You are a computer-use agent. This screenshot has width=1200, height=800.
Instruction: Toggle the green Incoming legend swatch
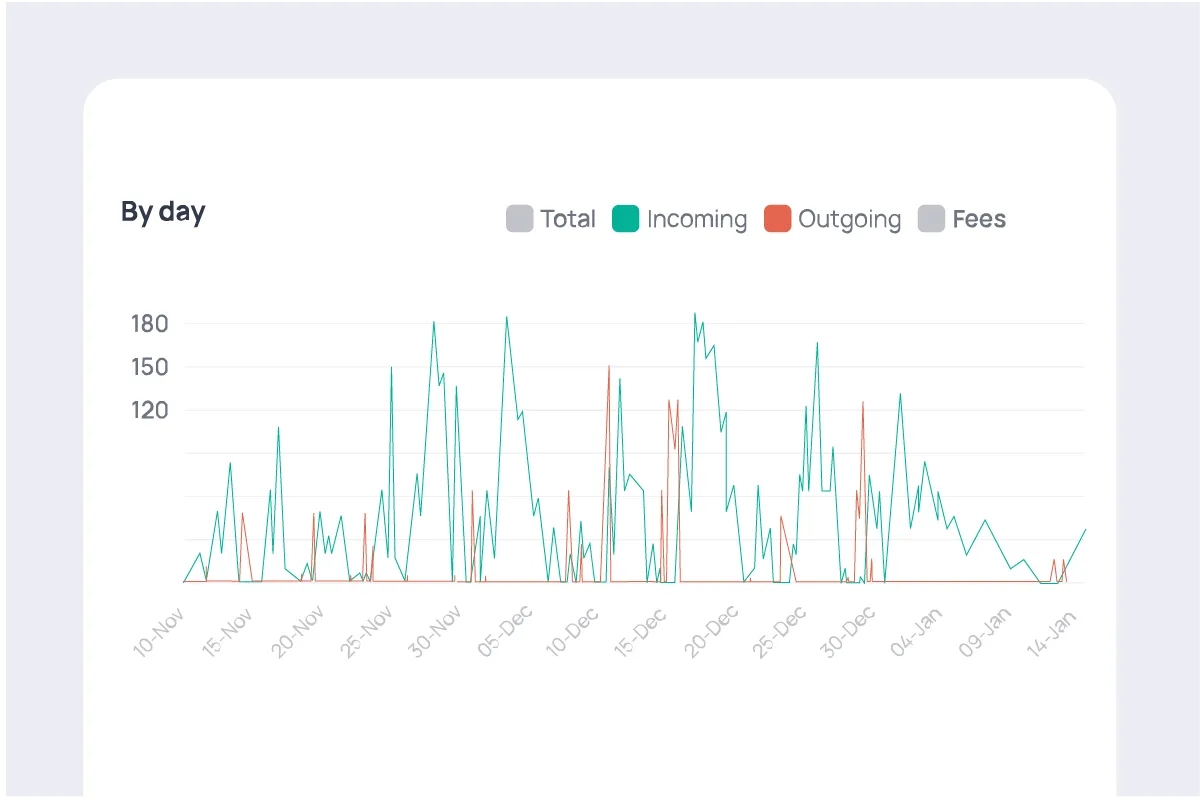click(625, 219)
